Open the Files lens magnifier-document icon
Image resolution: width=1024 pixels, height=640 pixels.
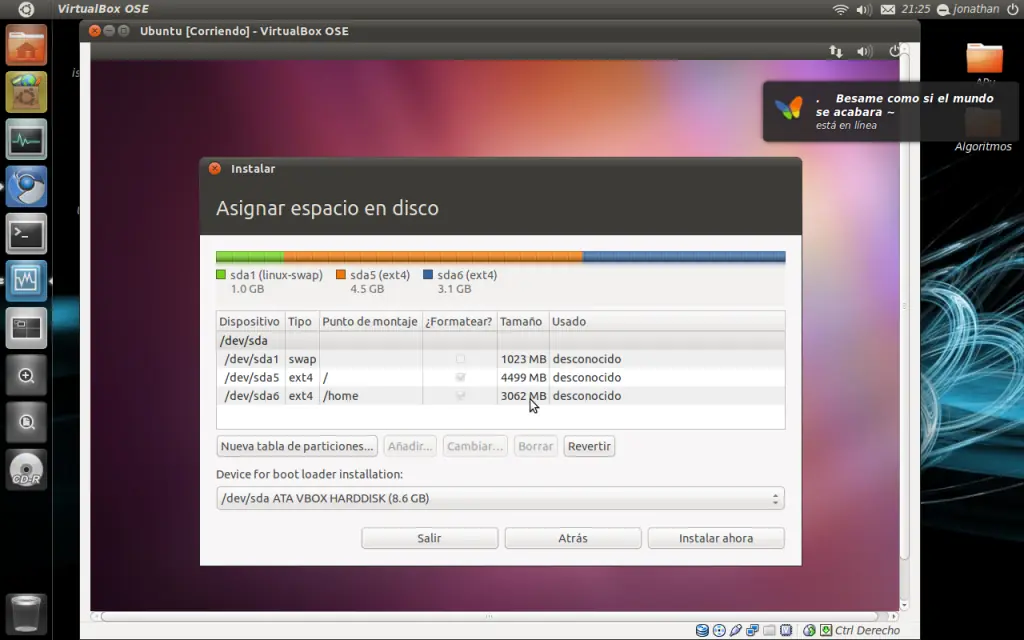pyautogui.click(x=26, y=423)
